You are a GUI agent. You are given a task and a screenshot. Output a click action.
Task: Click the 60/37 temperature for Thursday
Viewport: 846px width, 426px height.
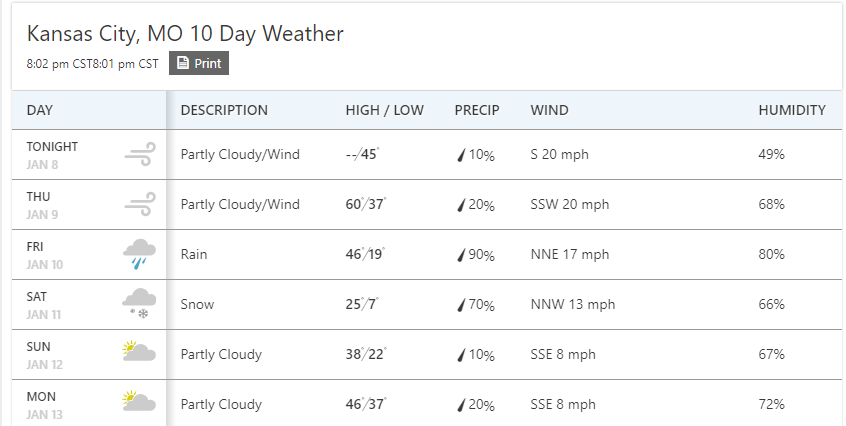(x=364, y=205)
